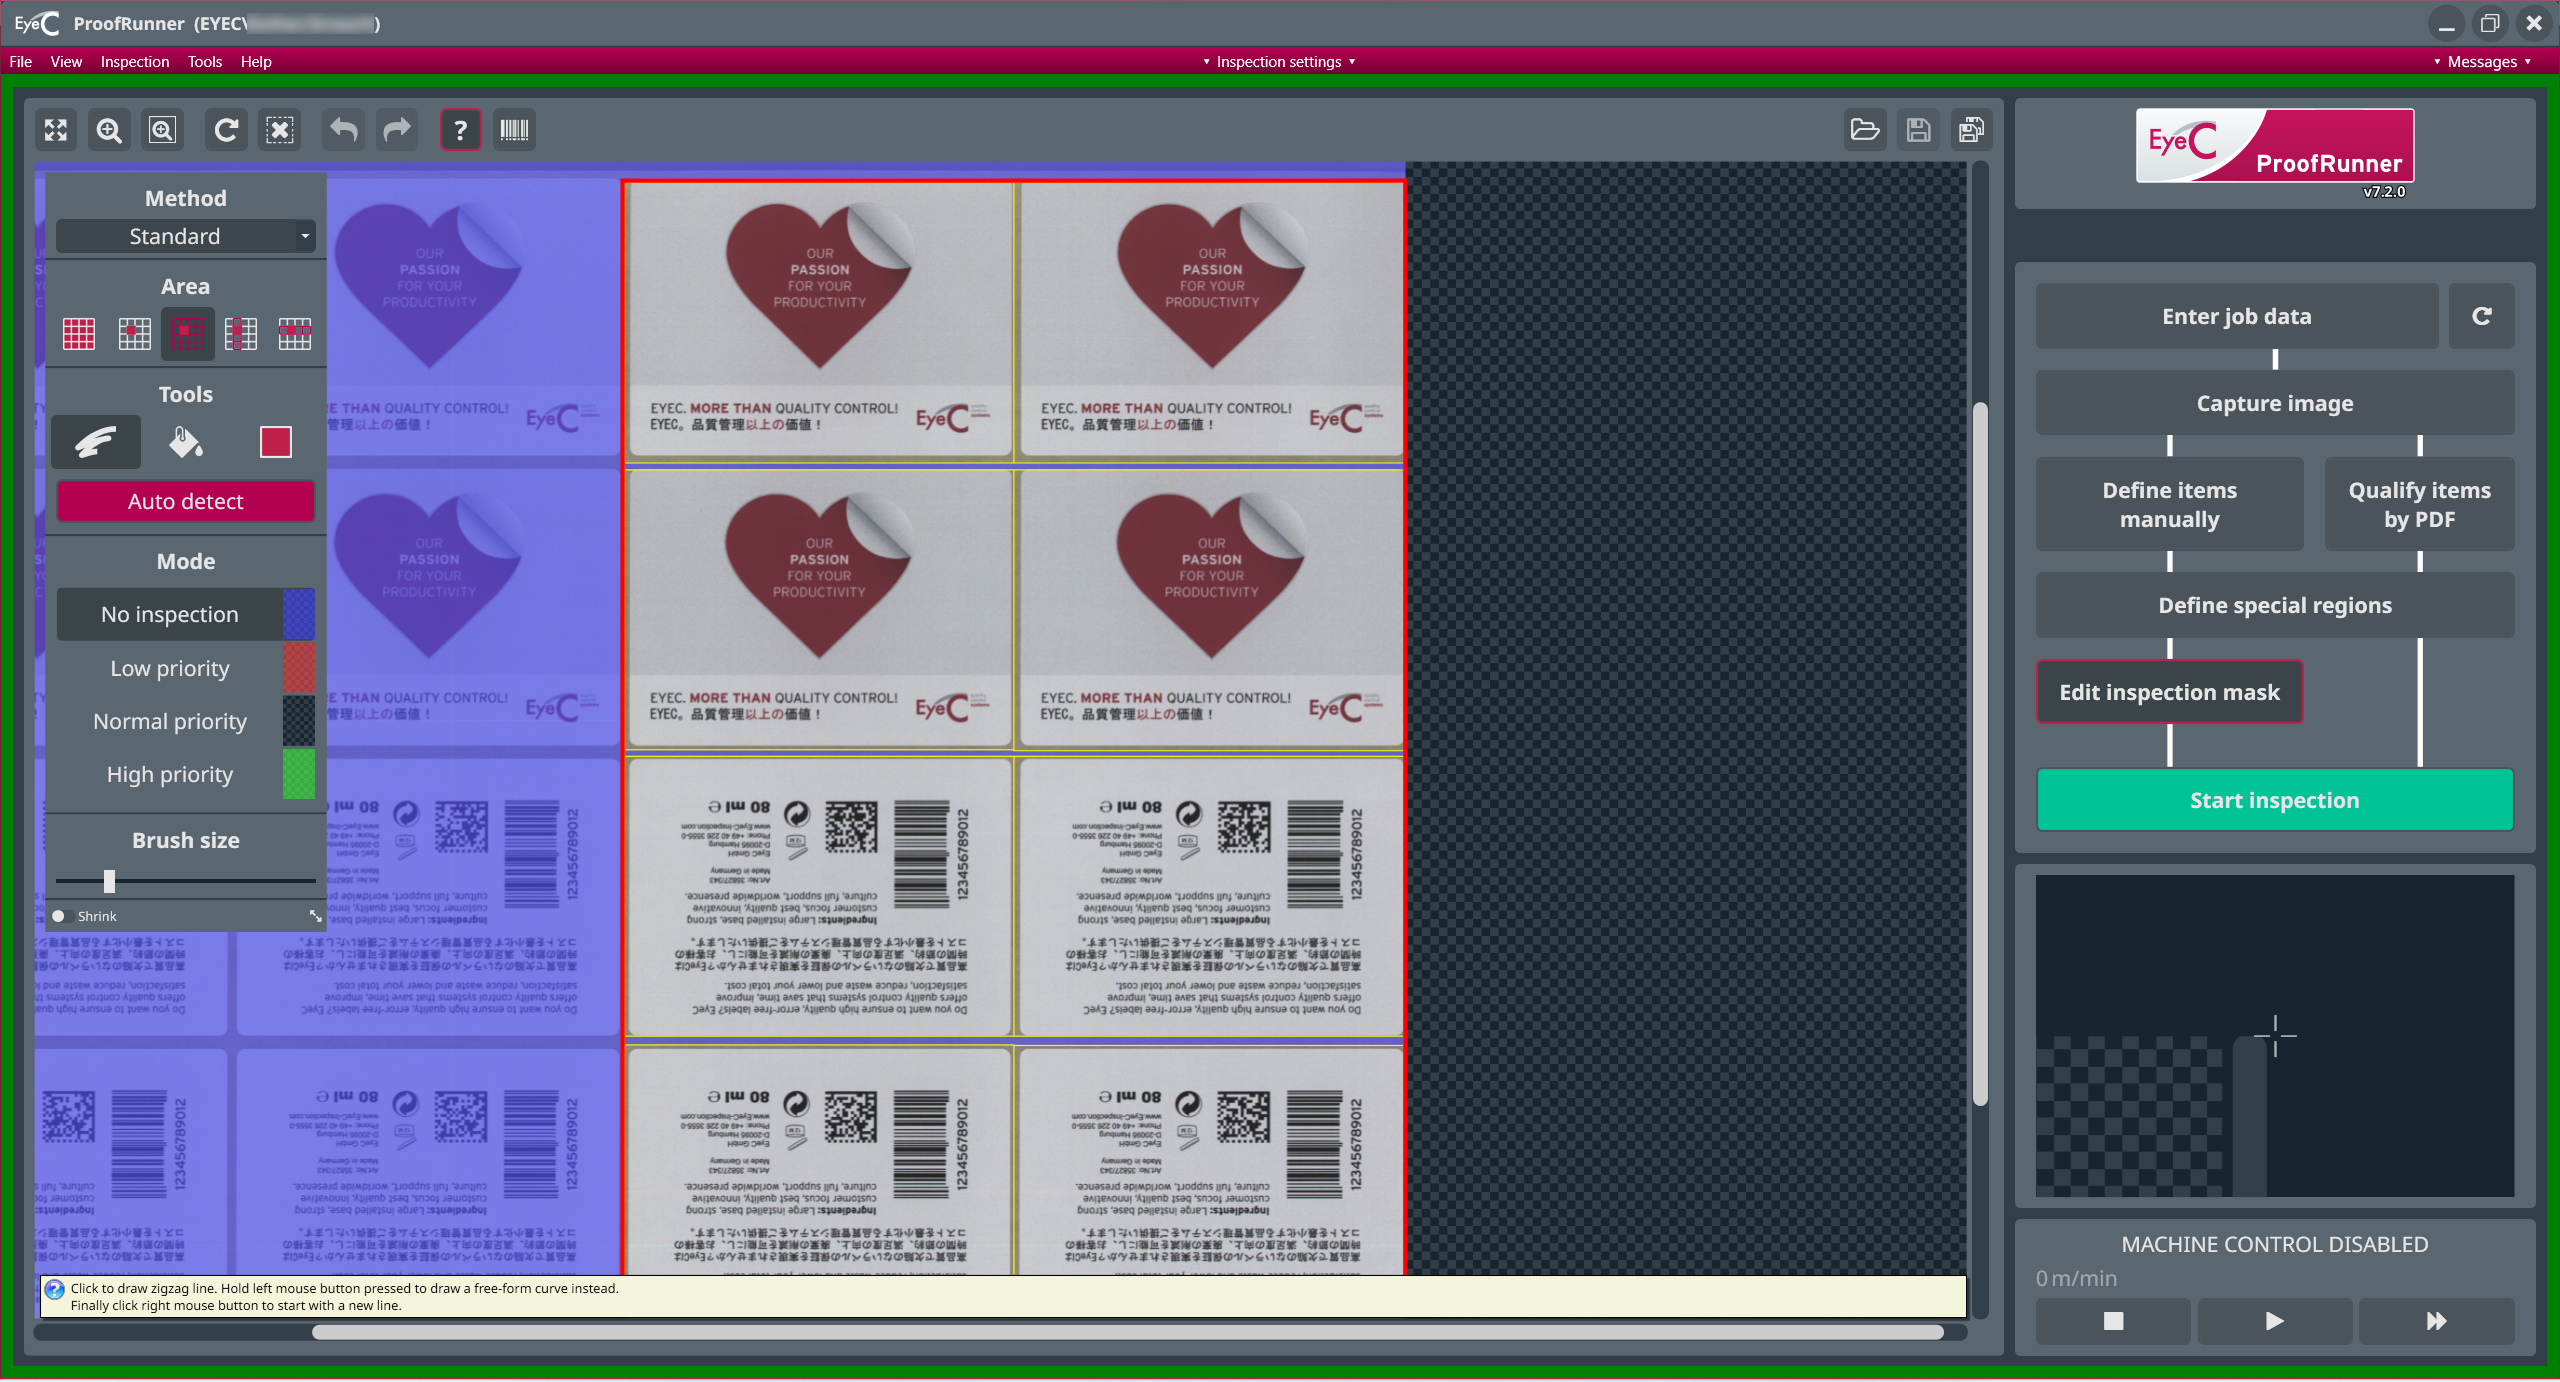
Task: Select the red rectangle tool
Action: 276,442
